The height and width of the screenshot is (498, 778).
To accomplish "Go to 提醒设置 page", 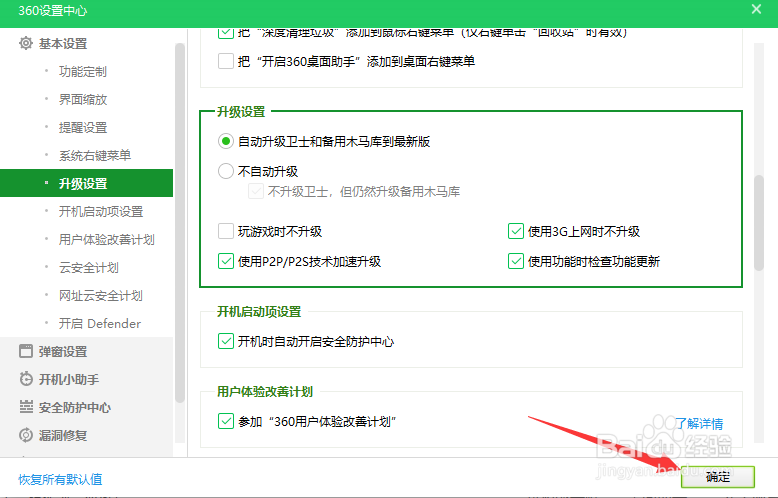I will pos(82,127).
